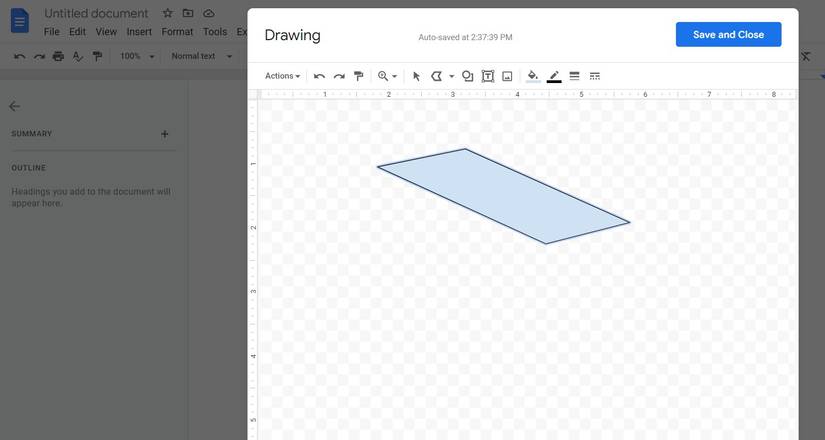Expand the Line tool dropdown arrow
This screenshot has height=440, width=825.
point(451,76)
